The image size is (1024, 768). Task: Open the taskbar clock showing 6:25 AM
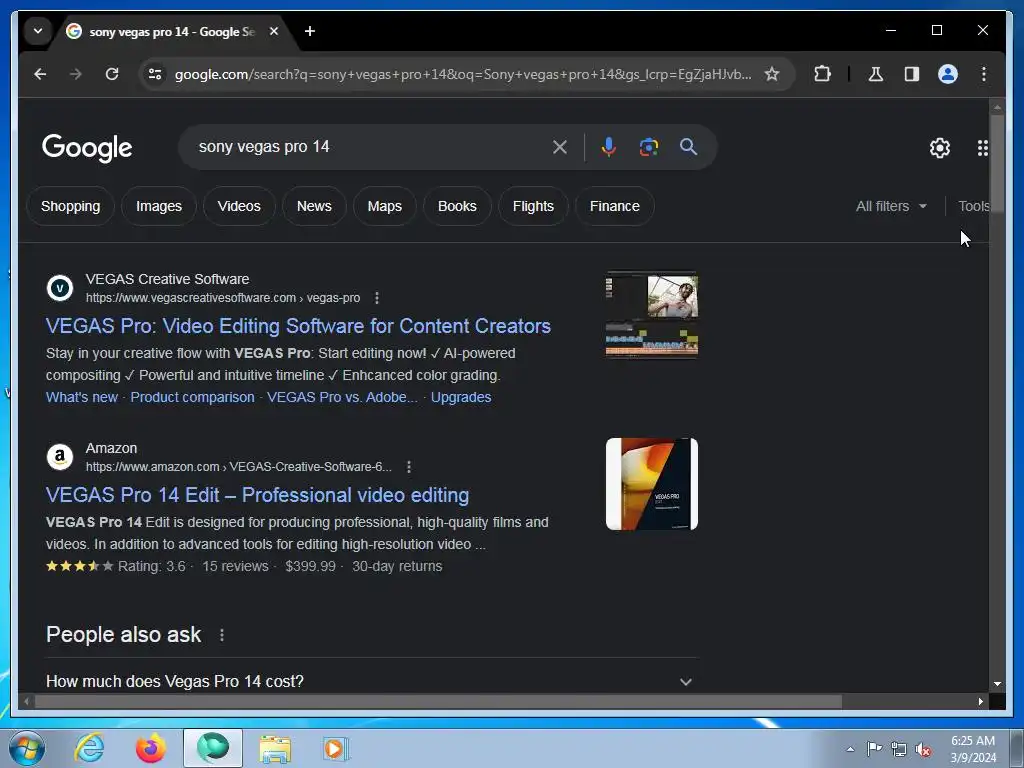click(x=972, y=749)
